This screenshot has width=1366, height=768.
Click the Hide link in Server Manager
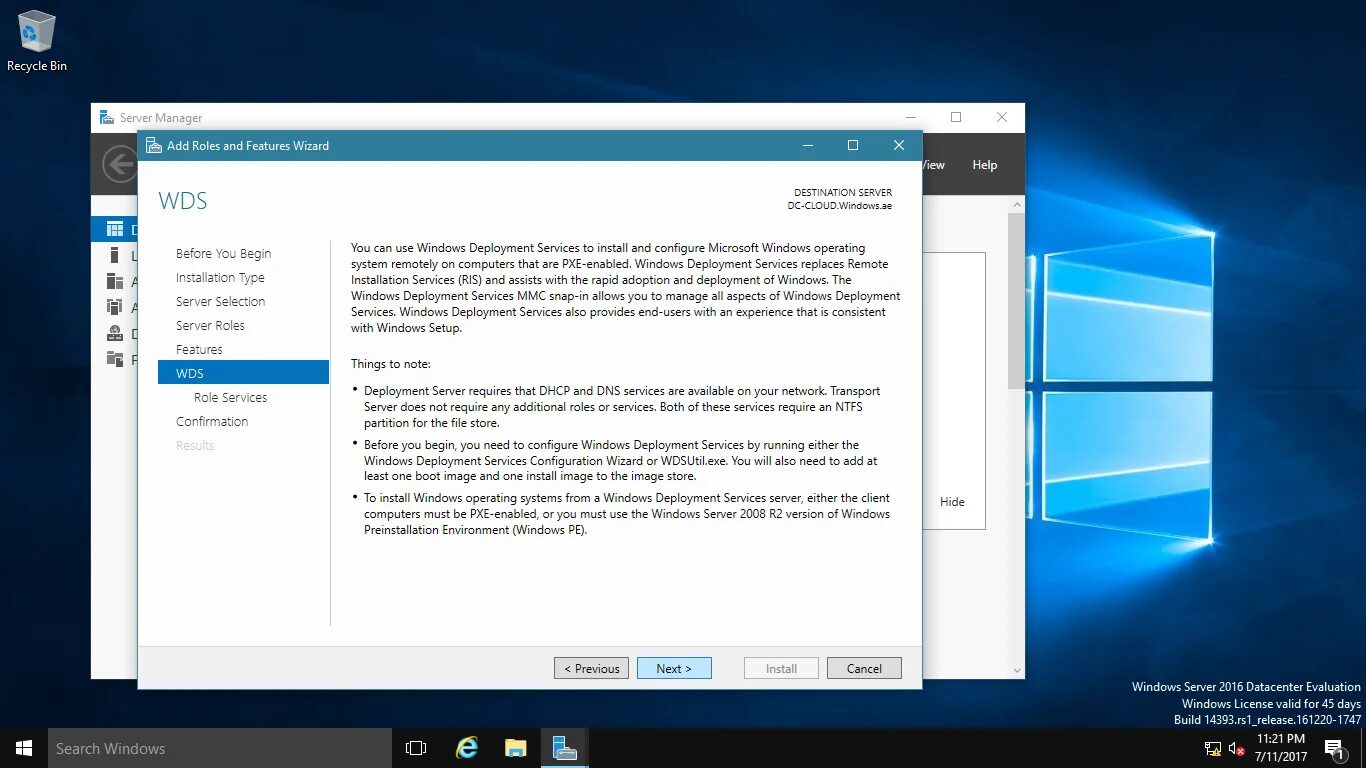click(x=952, y=502)
